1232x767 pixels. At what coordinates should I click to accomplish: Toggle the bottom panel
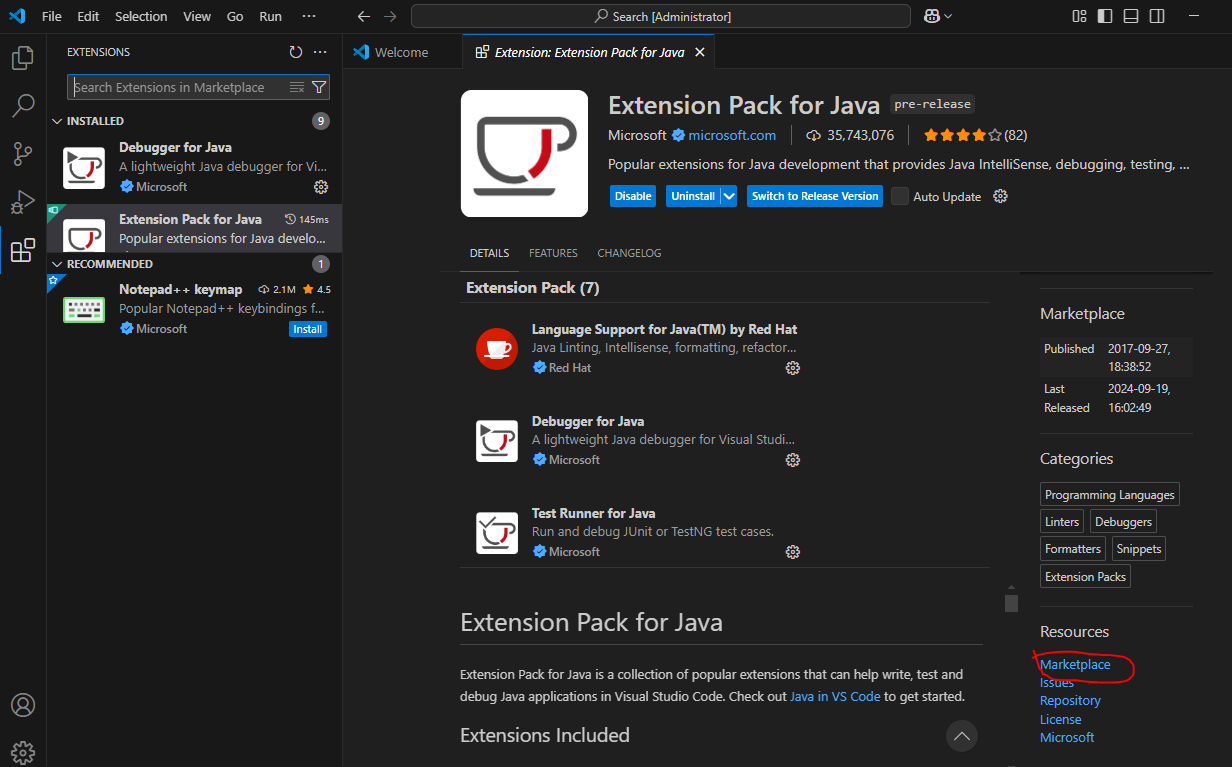pyautogui.click(x=1131, y=16)
